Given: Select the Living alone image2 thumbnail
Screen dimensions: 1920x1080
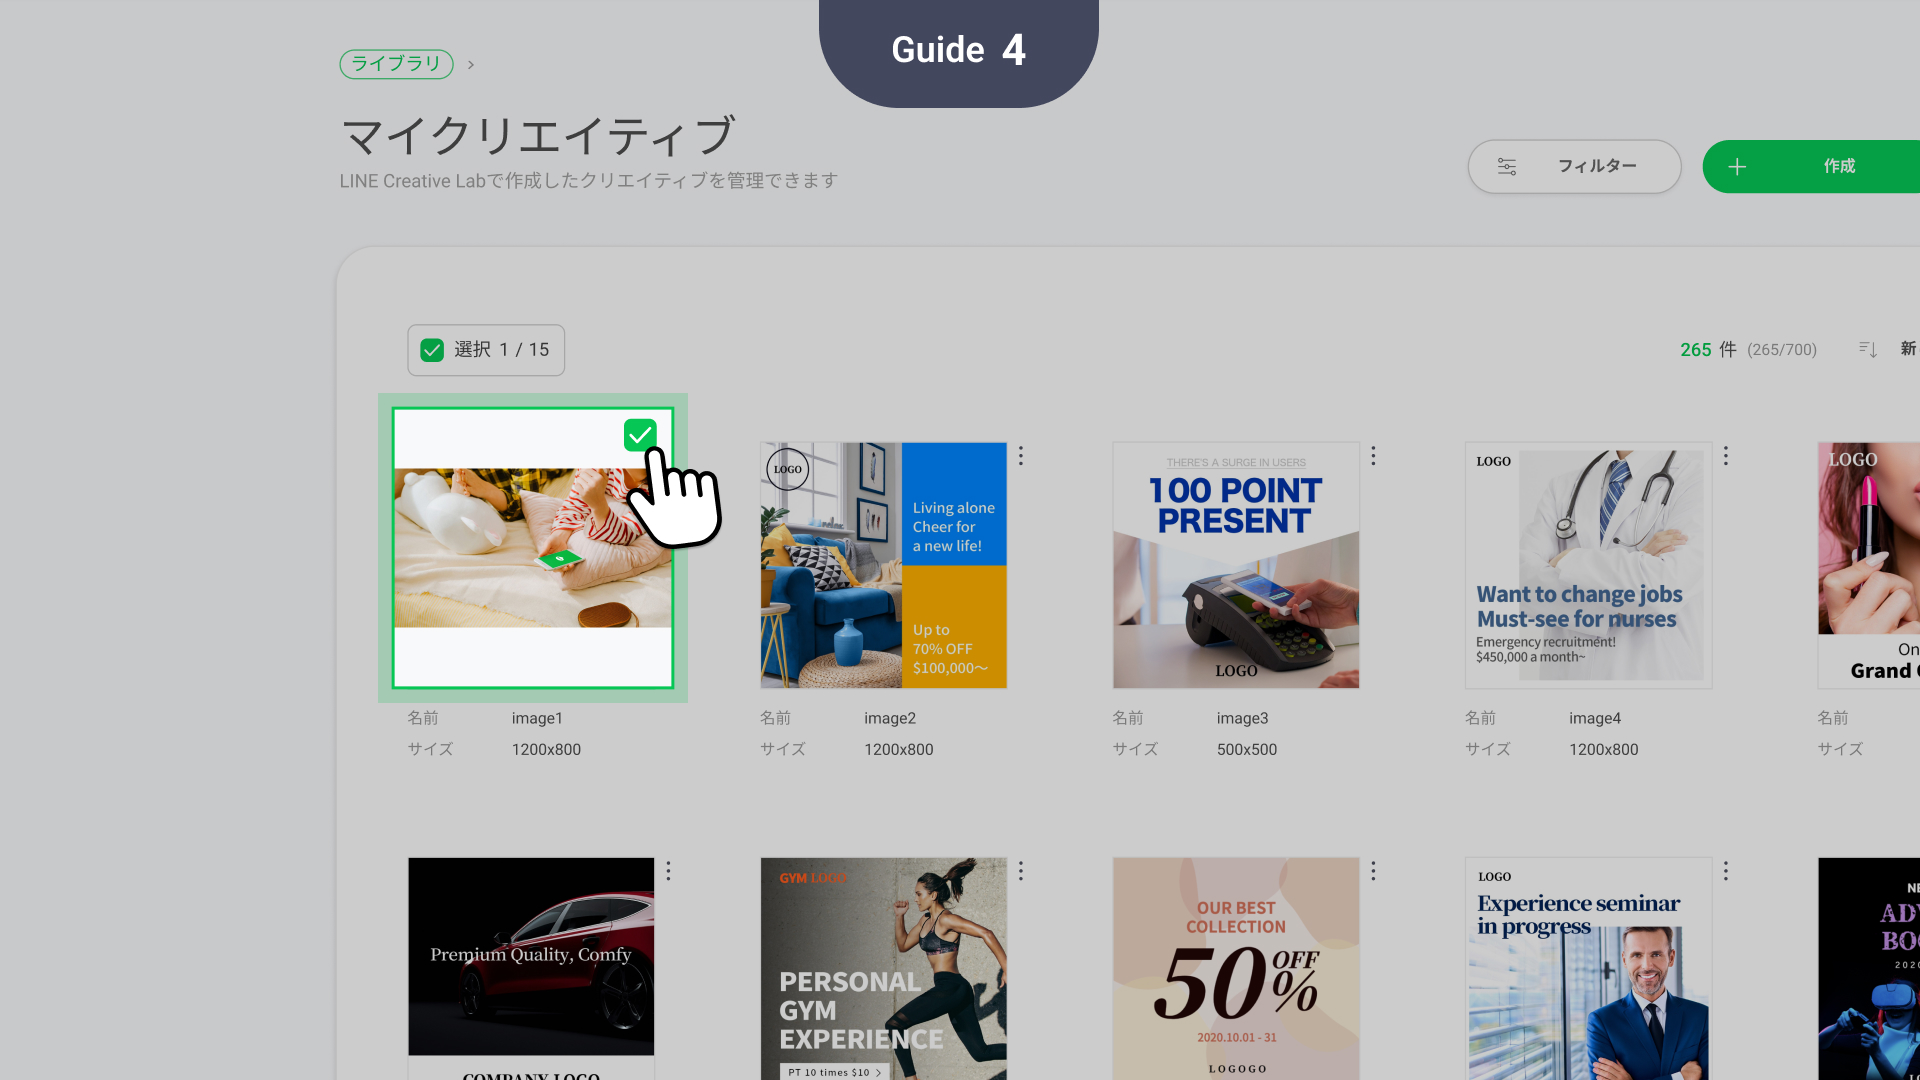Looking at the screenshot, I should [x=884, y=565].
